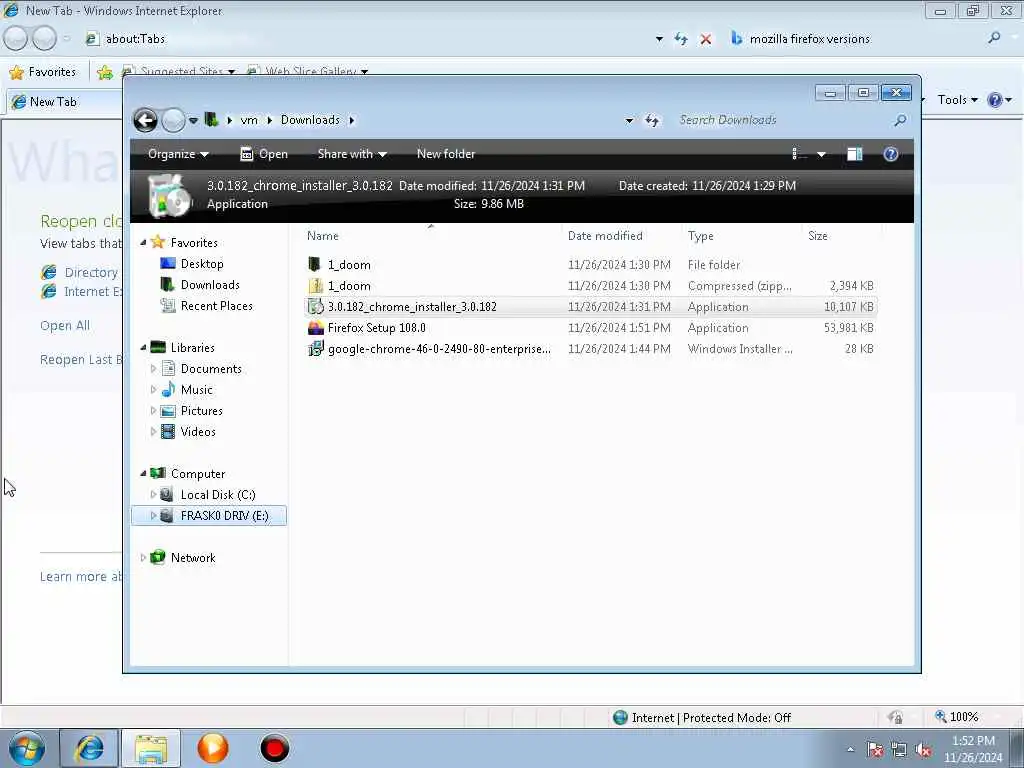Select FRASK0 DRIV (E:) drive

[x=209, y=516]
